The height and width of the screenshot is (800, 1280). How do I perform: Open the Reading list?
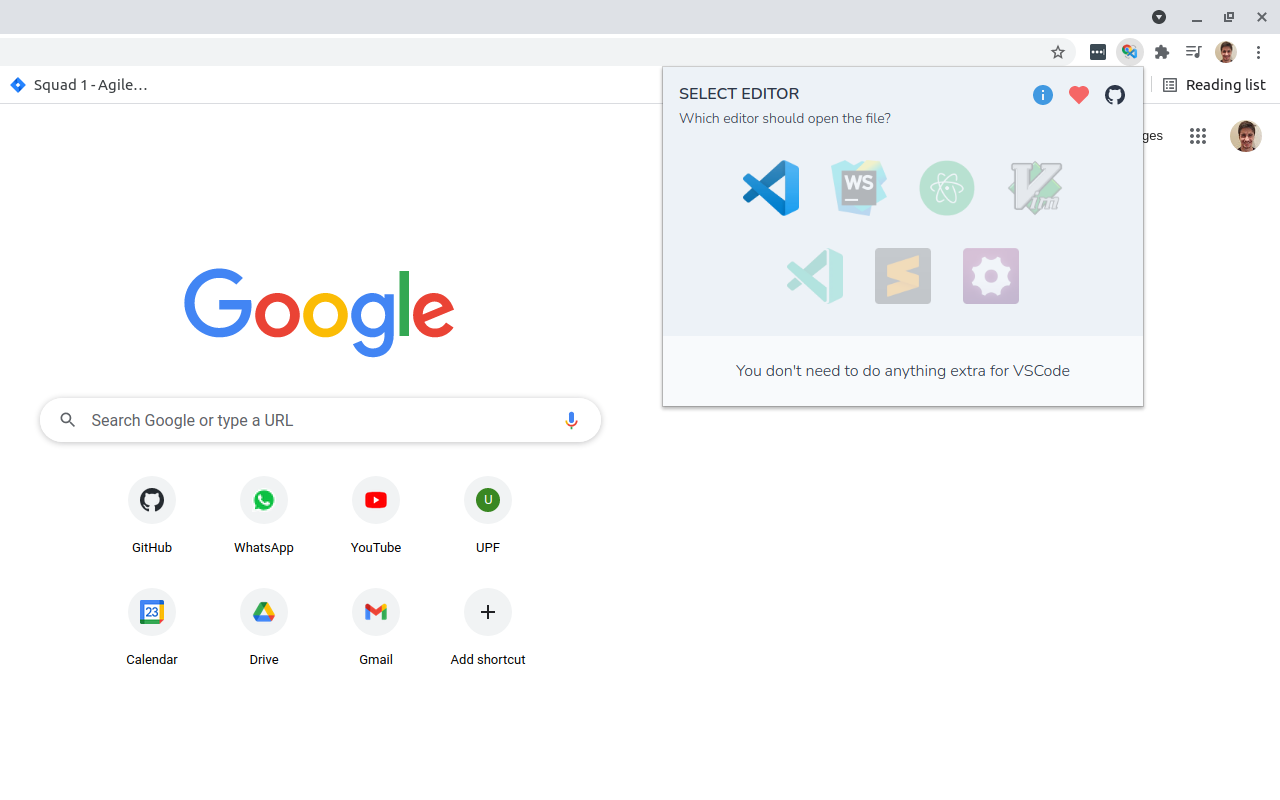[x=1214, y=85]
